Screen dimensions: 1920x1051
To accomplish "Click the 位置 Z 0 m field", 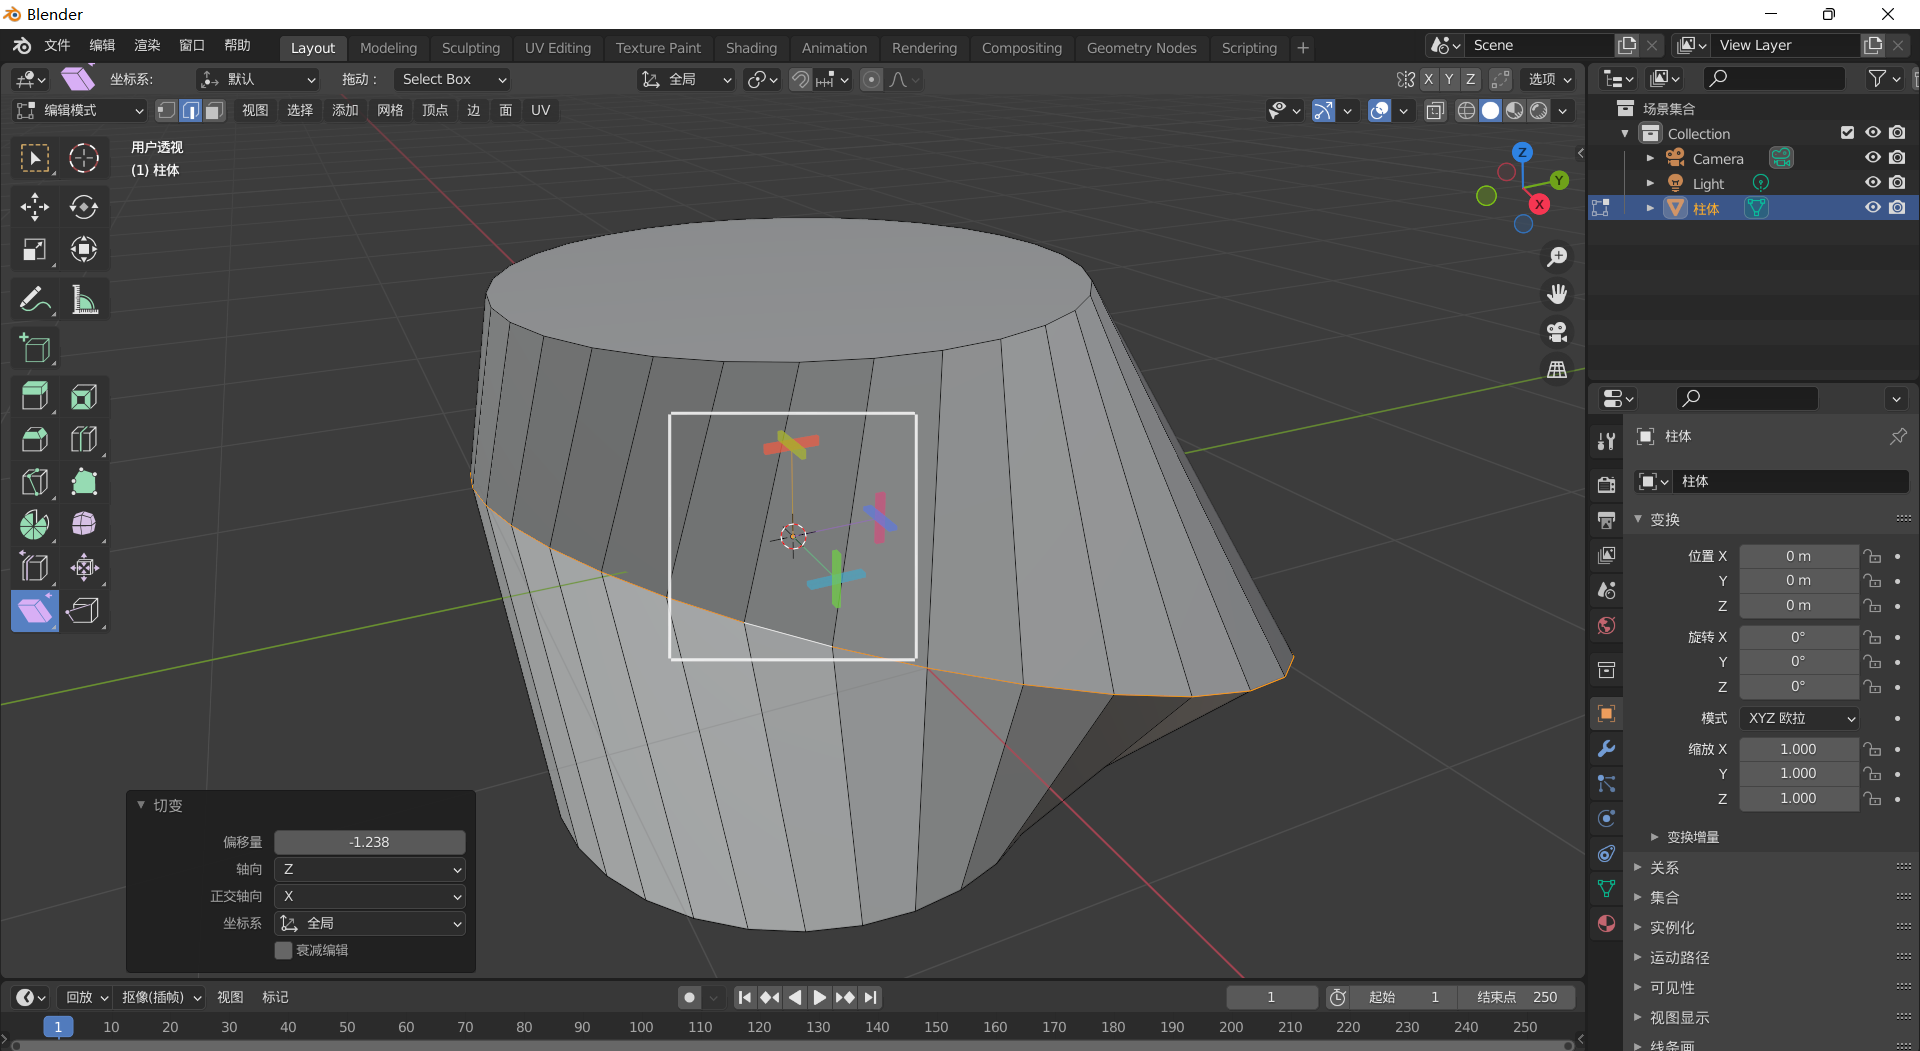I will click(x=1798, y=606).
